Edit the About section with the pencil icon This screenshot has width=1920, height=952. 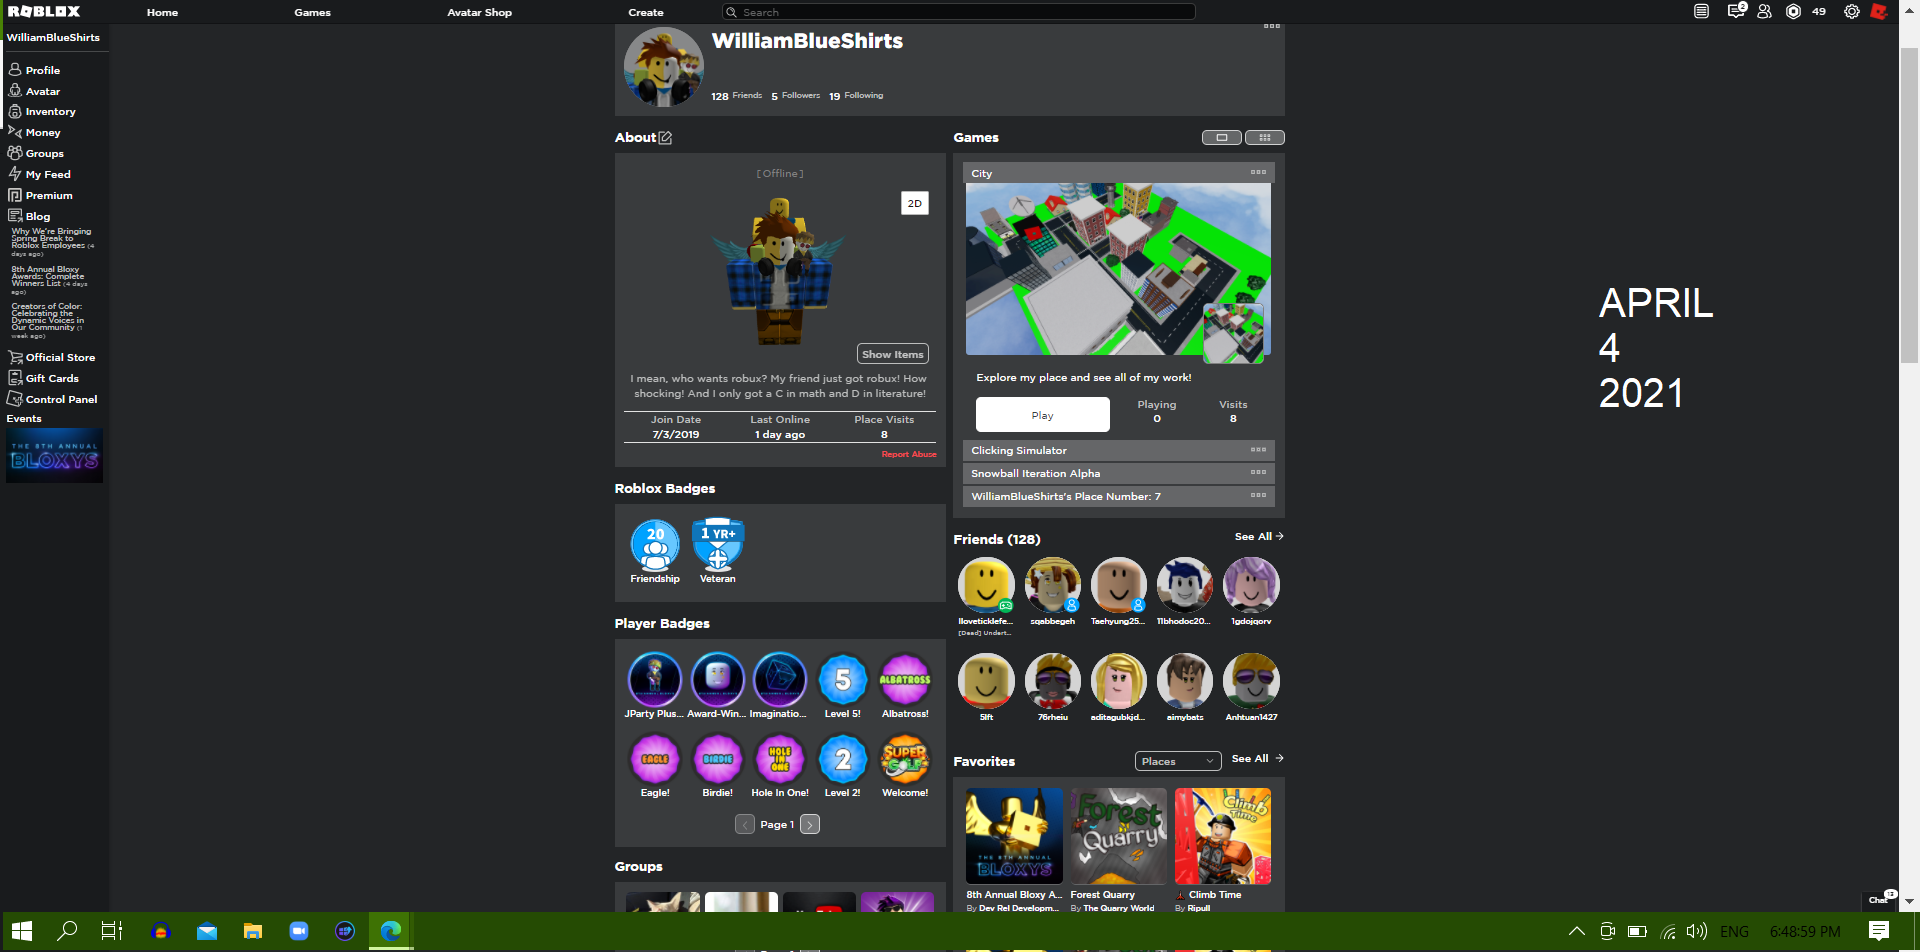point(665,138)
